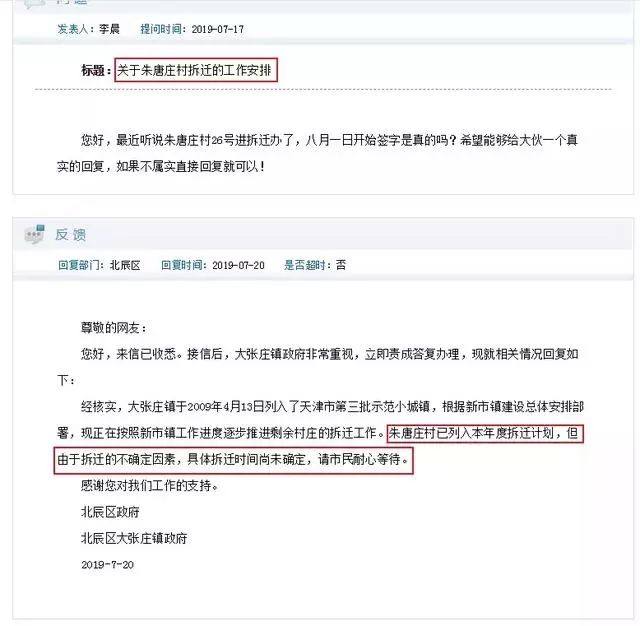Select the poster name 李晨

point(109,29)
